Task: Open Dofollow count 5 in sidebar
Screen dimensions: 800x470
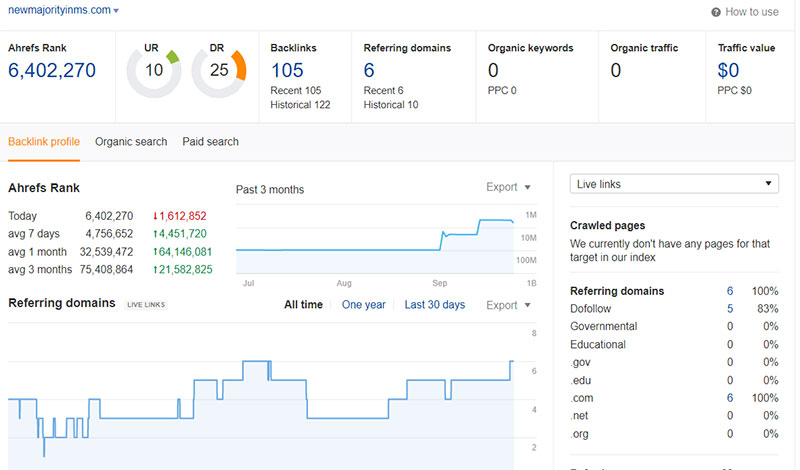Action: pyautogui.click(x=730, y=309)
